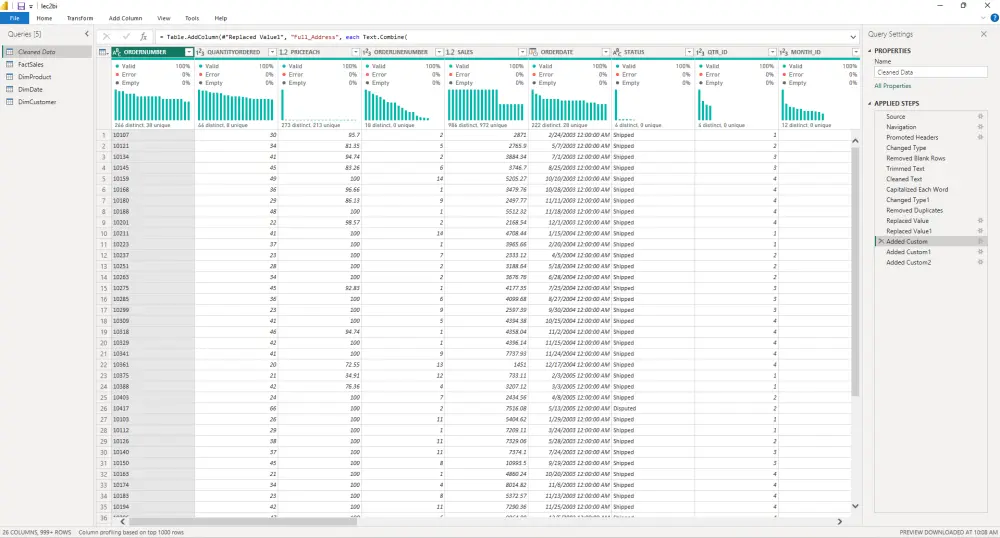Click the formula bar cancel X icon
This screenshot has height=538, width=1000.
[x=107, y=37]
